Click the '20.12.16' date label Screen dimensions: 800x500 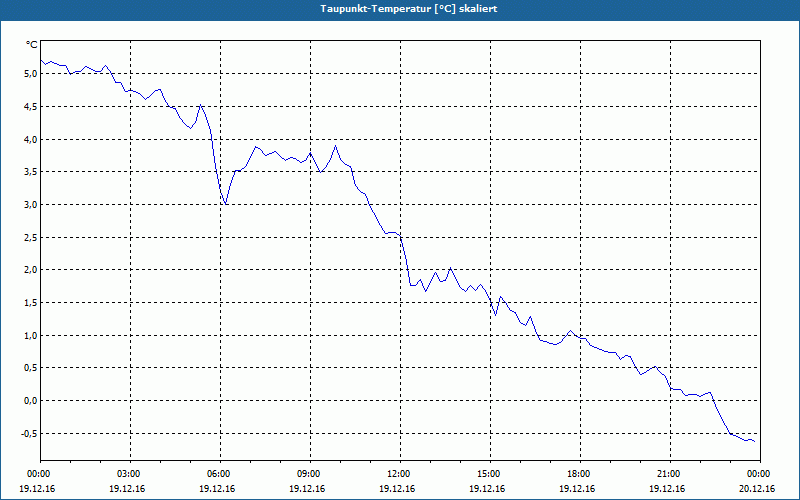click(x=757, y=489)
